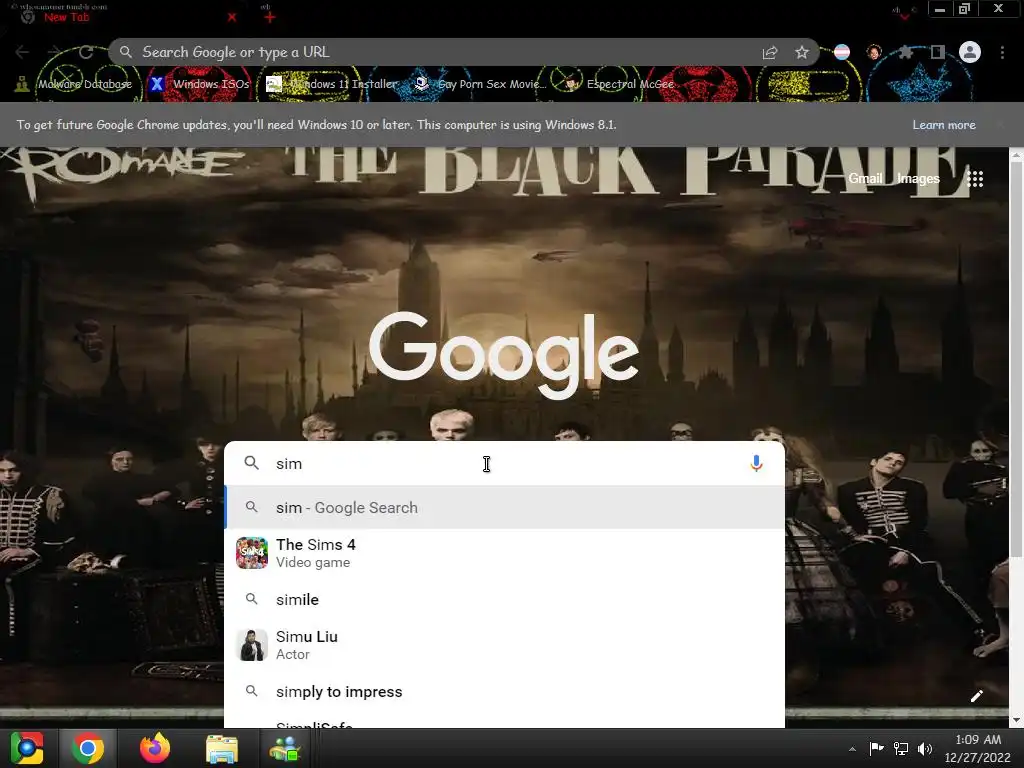Open the Chrome profile avatar menu
The width and height of the screenshot is (1024, 768).
tap(970, 52)
